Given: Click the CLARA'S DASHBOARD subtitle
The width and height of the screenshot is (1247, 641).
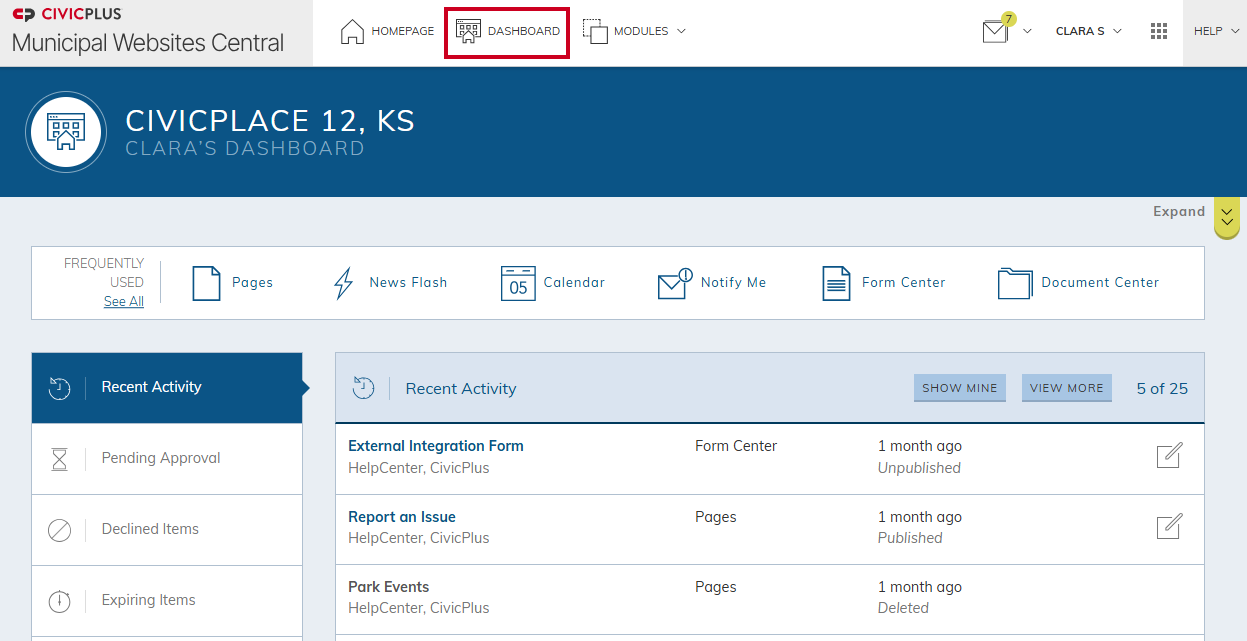Looking at the screenshot, I should (x=245, y=149).
